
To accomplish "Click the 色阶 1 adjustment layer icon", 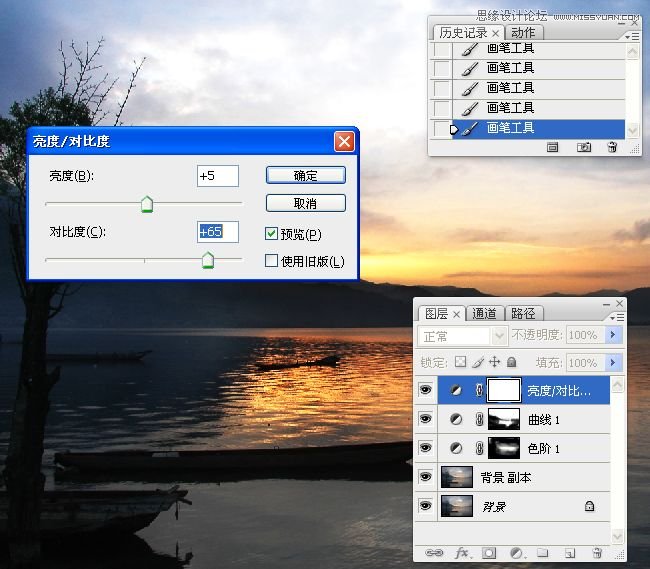I will coord(456,448).
